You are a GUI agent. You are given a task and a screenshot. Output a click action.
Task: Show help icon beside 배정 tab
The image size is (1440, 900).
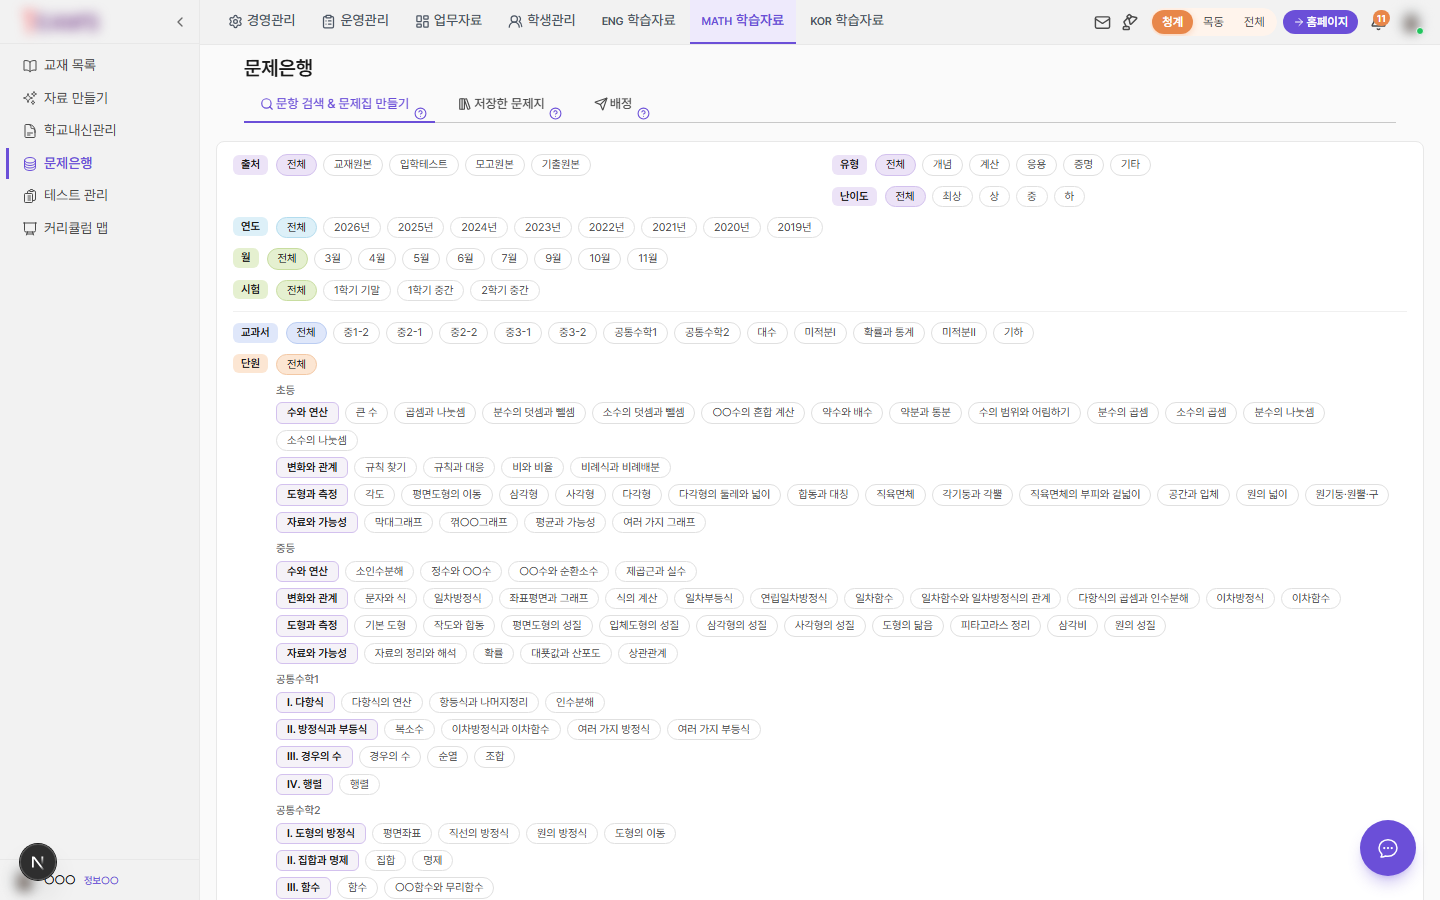pyautogui.click(x=644, y=113)
